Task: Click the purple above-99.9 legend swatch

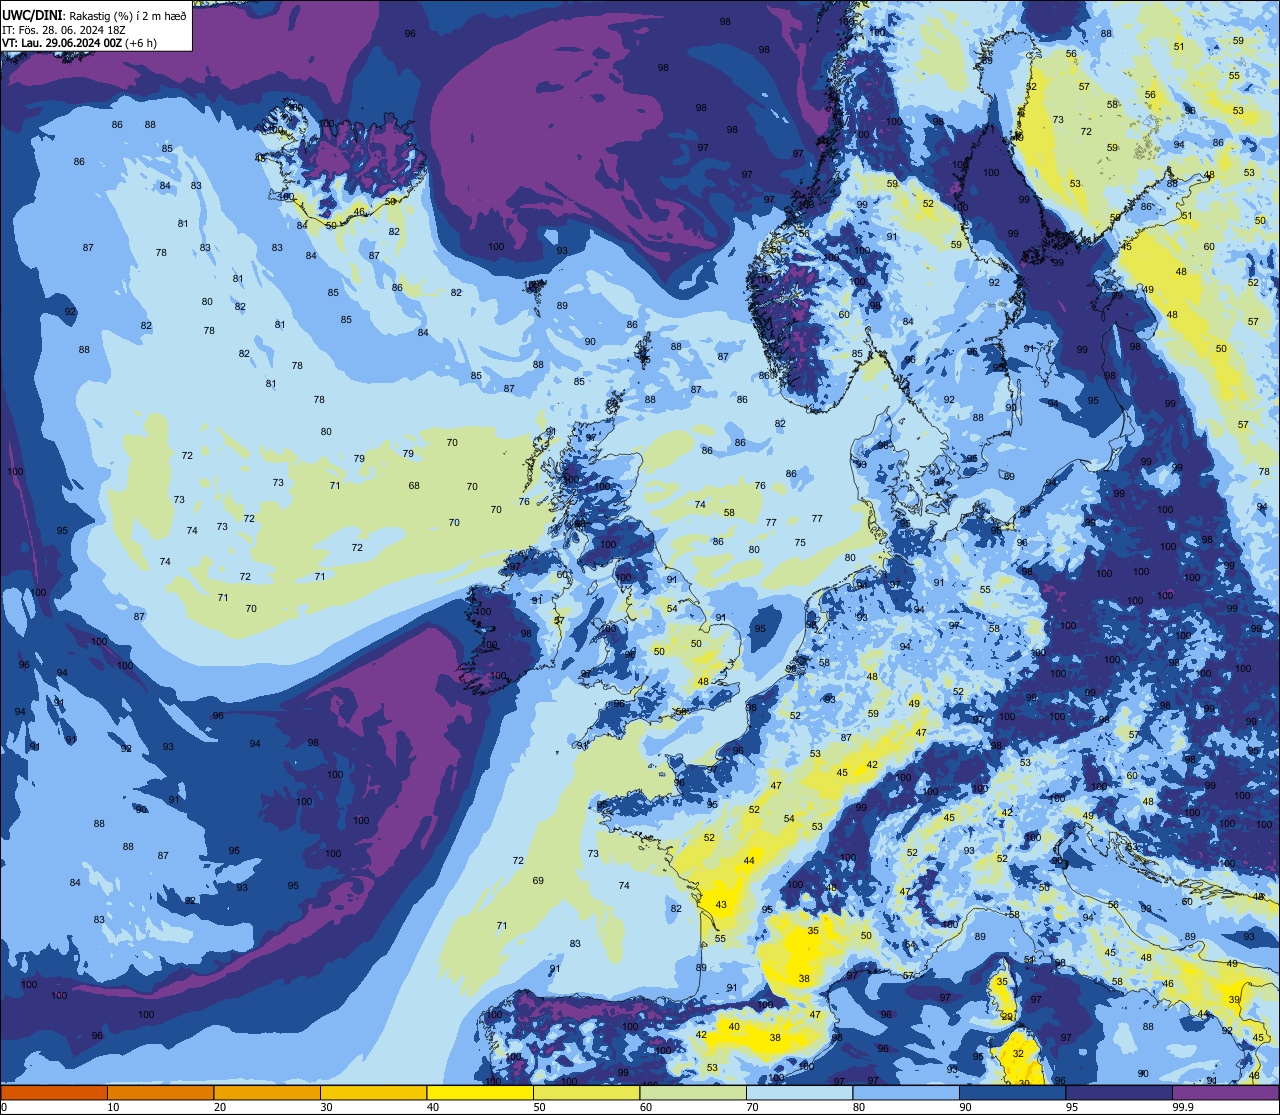Action: [1225, 1092]
